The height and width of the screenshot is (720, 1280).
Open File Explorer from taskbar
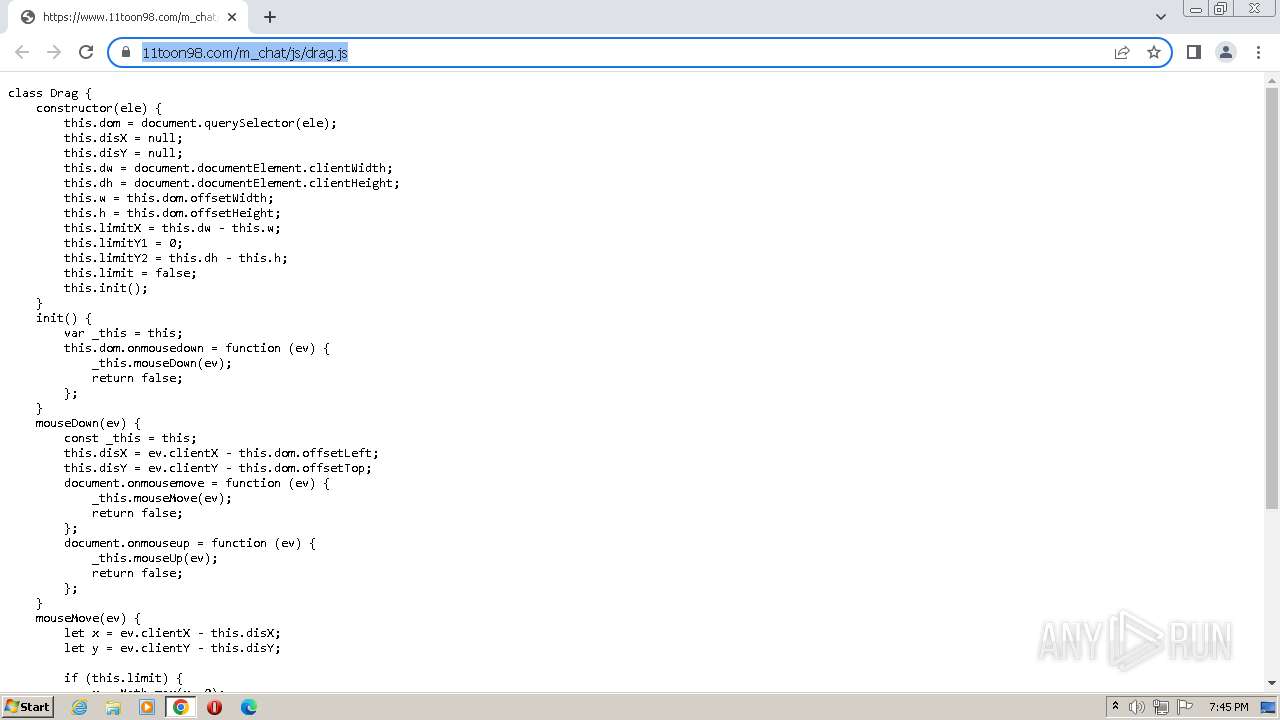pyautogui.click(x=113, y=707)
